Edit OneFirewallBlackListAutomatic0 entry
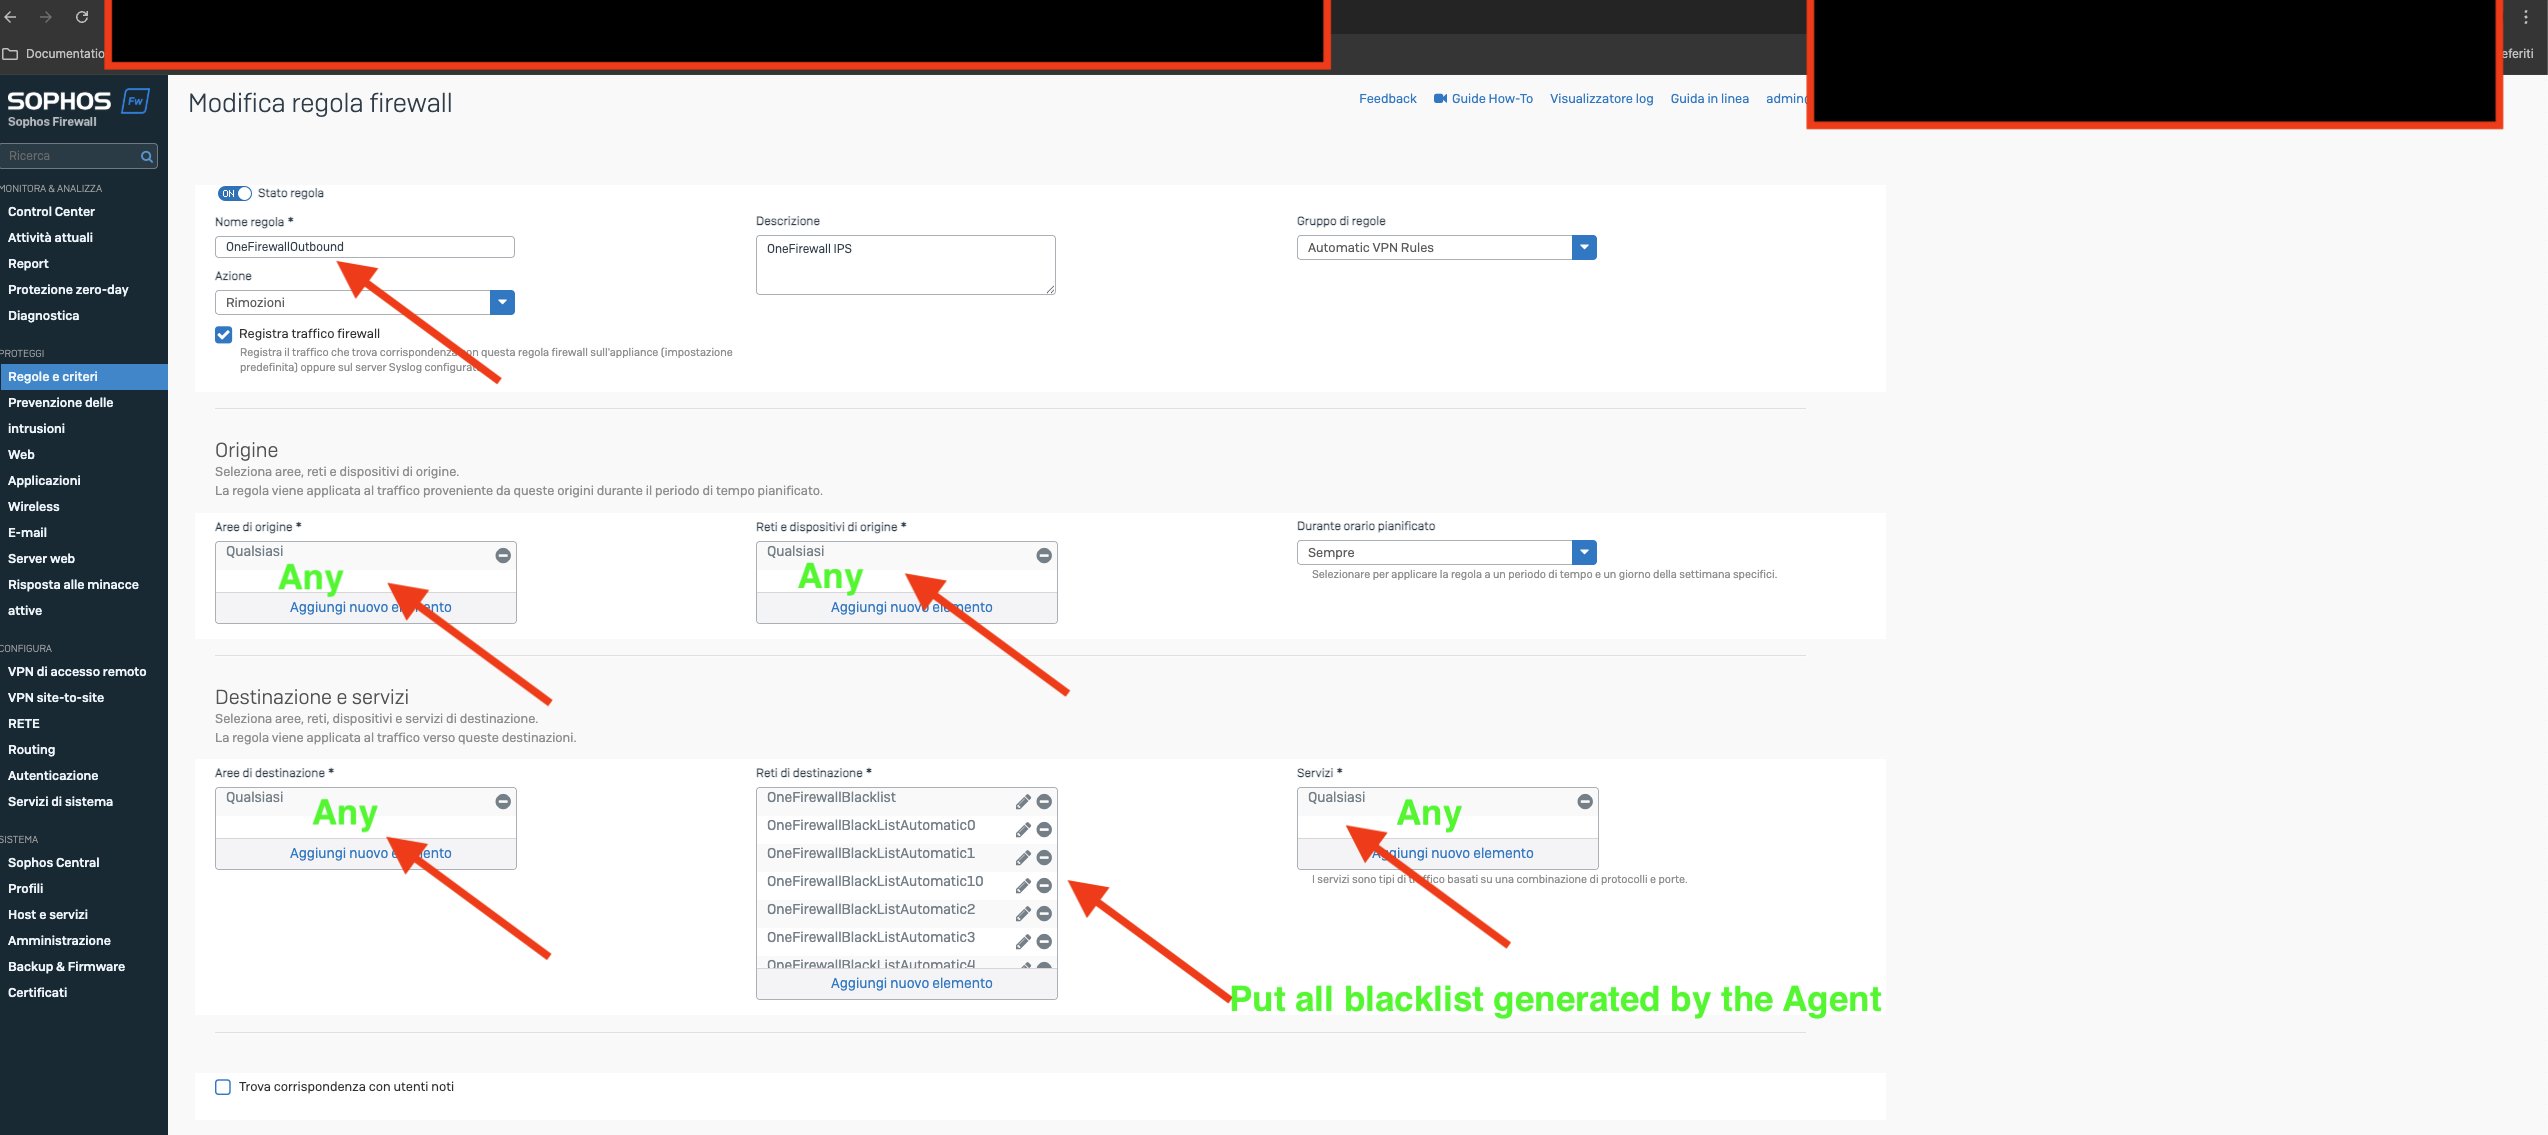This screenshot has width=2548, height=1135. [1023, 830]
